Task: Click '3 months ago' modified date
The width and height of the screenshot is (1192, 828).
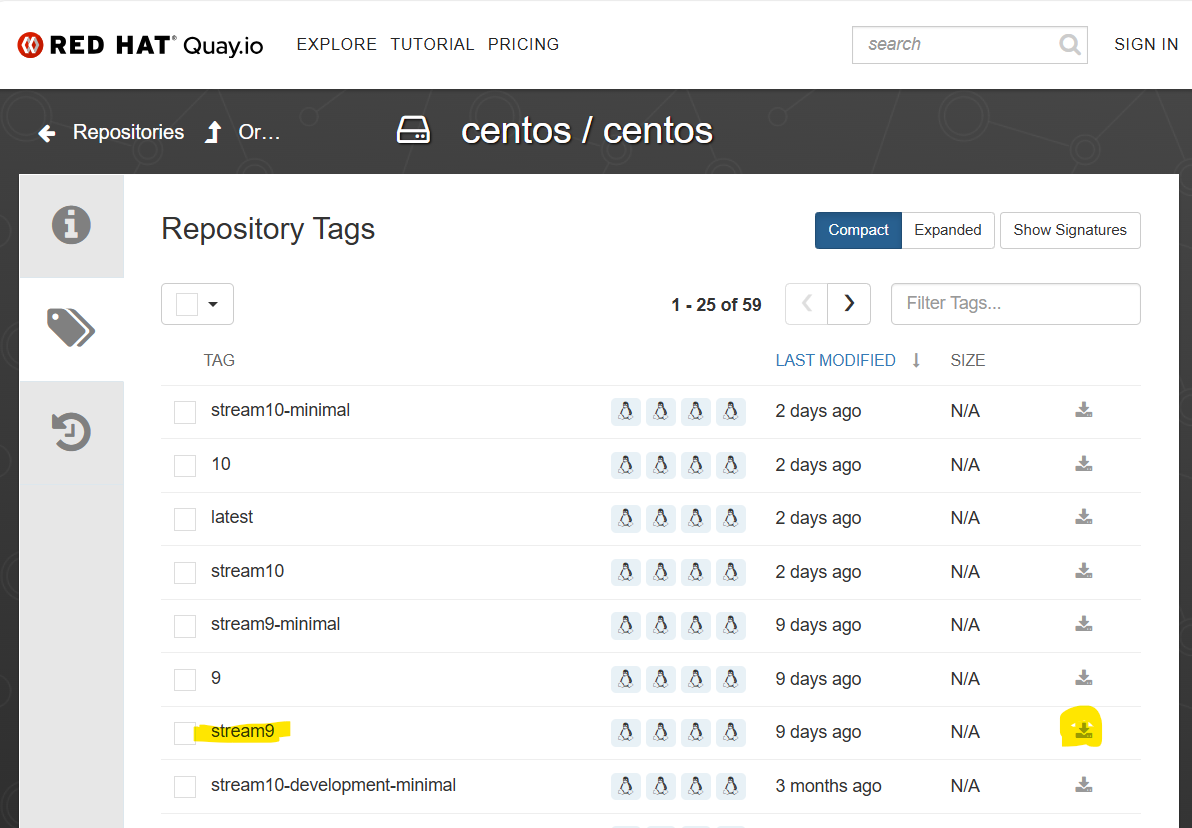Action: point(829,786)
